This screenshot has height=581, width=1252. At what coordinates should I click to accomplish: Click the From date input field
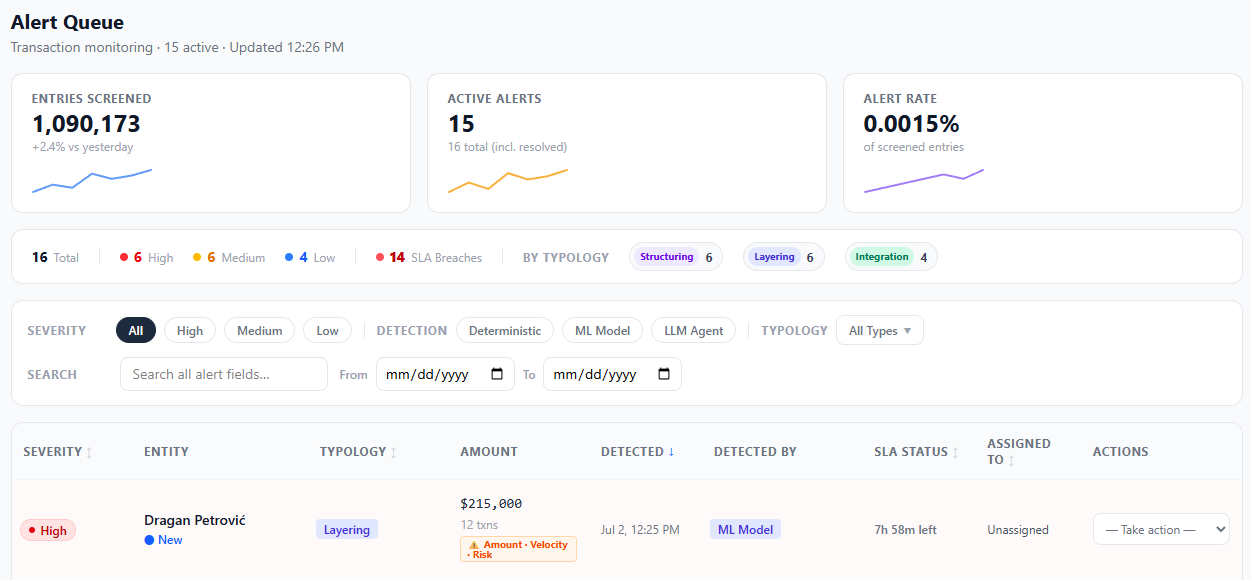click(x=445, y=374)
